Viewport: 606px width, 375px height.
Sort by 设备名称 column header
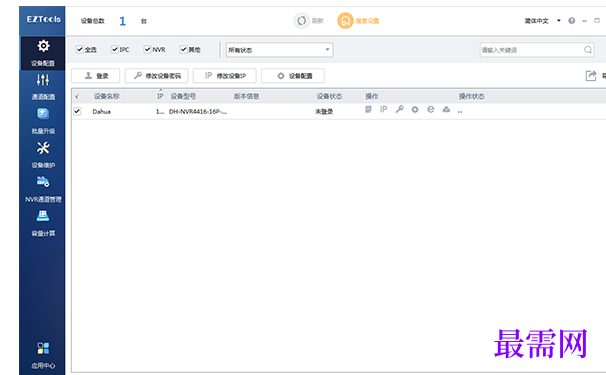click(x=107, y=96)
